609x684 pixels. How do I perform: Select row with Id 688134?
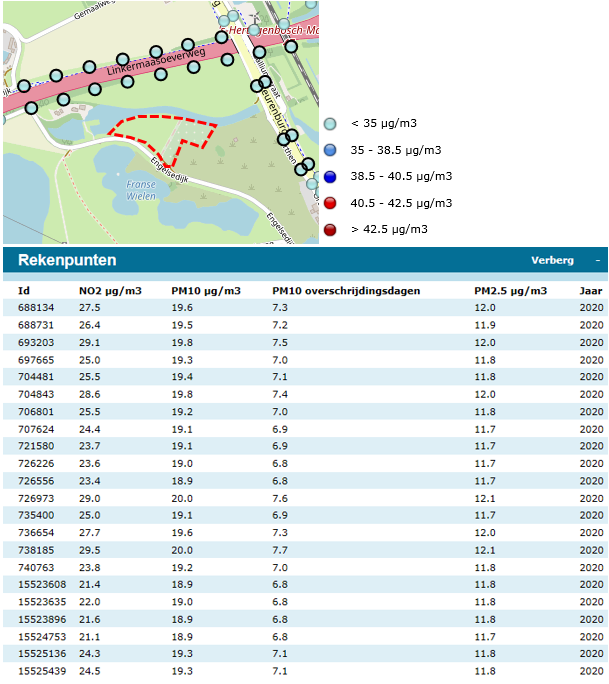(x=305, y=308)
